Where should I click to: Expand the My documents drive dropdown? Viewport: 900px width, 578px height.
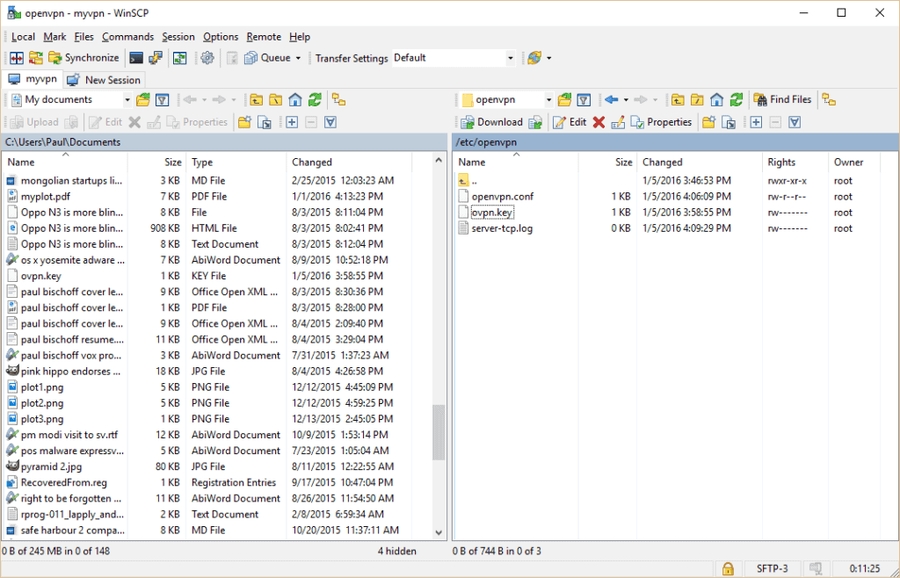127,100
